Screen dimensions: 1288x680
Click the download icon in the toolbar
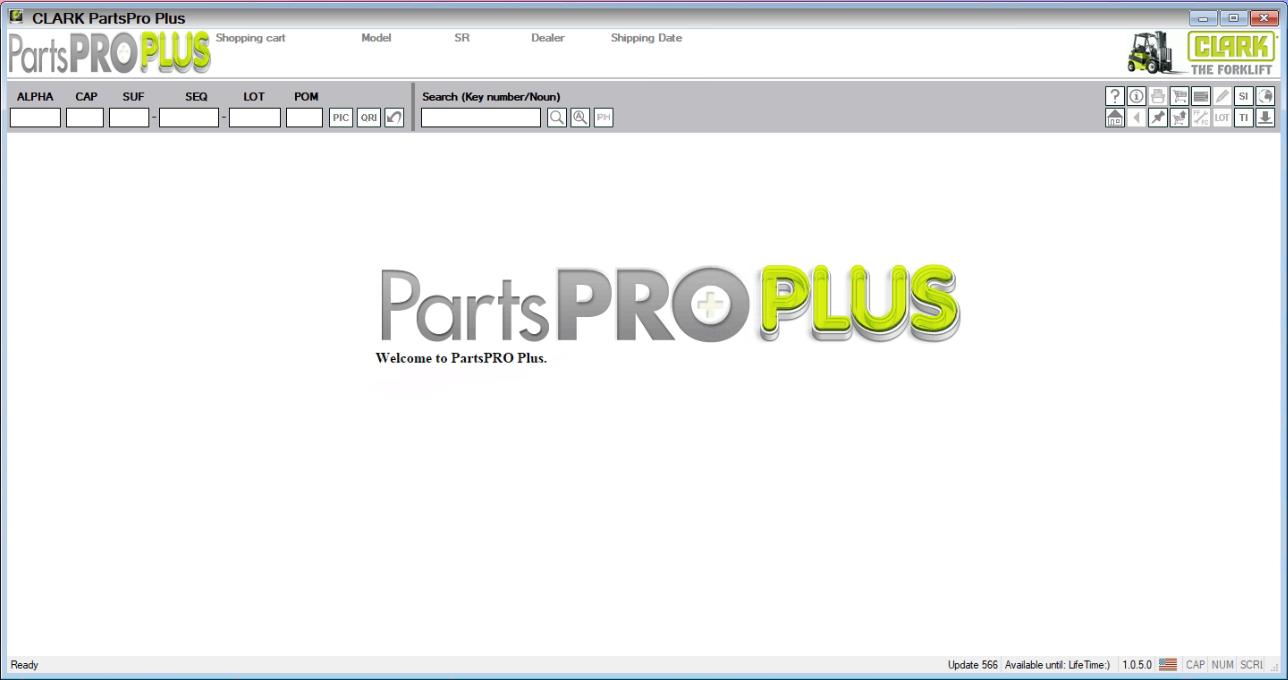(x=1265, y=118)
